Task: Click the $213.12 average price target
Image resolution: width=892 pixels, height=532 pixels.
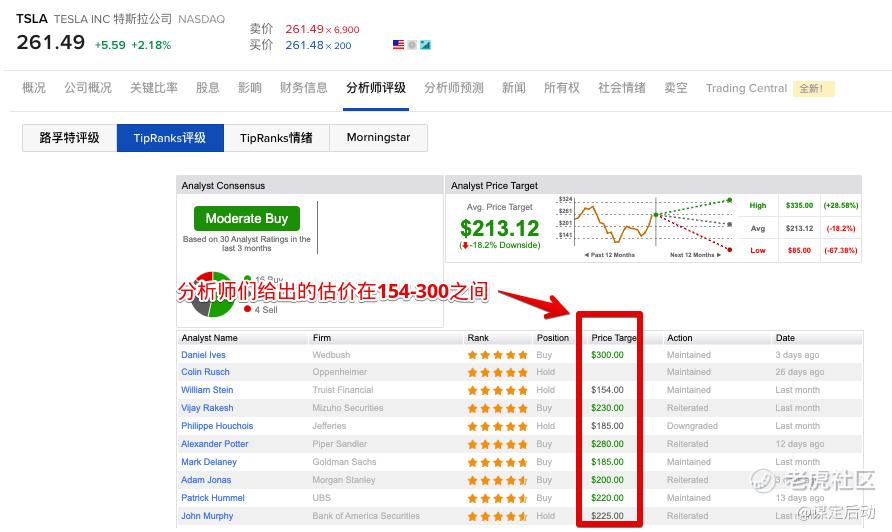Action: click(499, 228)
